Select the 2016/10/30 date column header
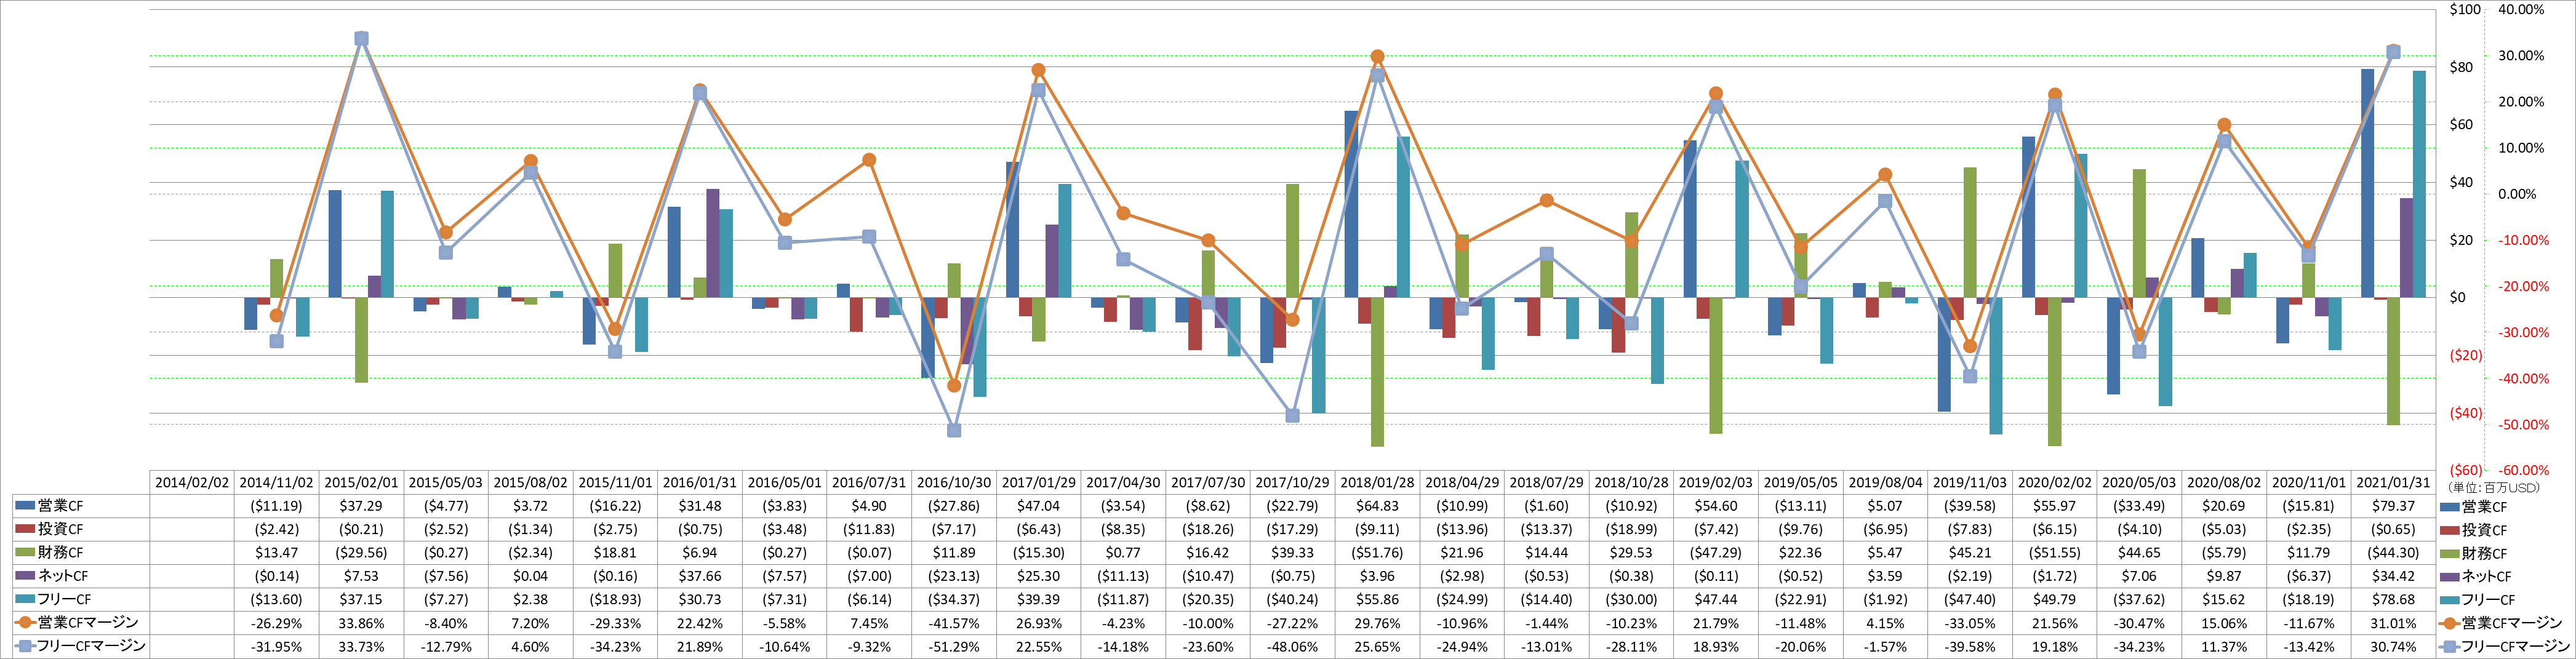Screen dimensions: 2576x659 (954, 482)
